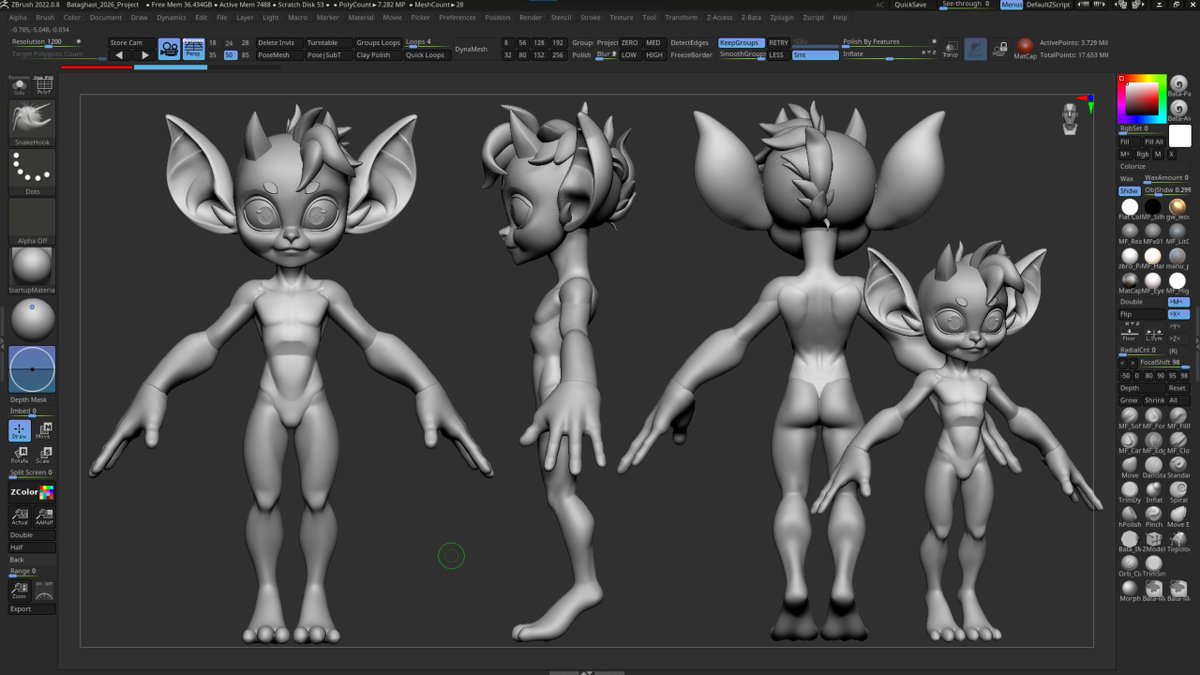Viewport: 1200px width, 675px height.
Task: Activate the Move gizmo button
Action: (43, 431)
